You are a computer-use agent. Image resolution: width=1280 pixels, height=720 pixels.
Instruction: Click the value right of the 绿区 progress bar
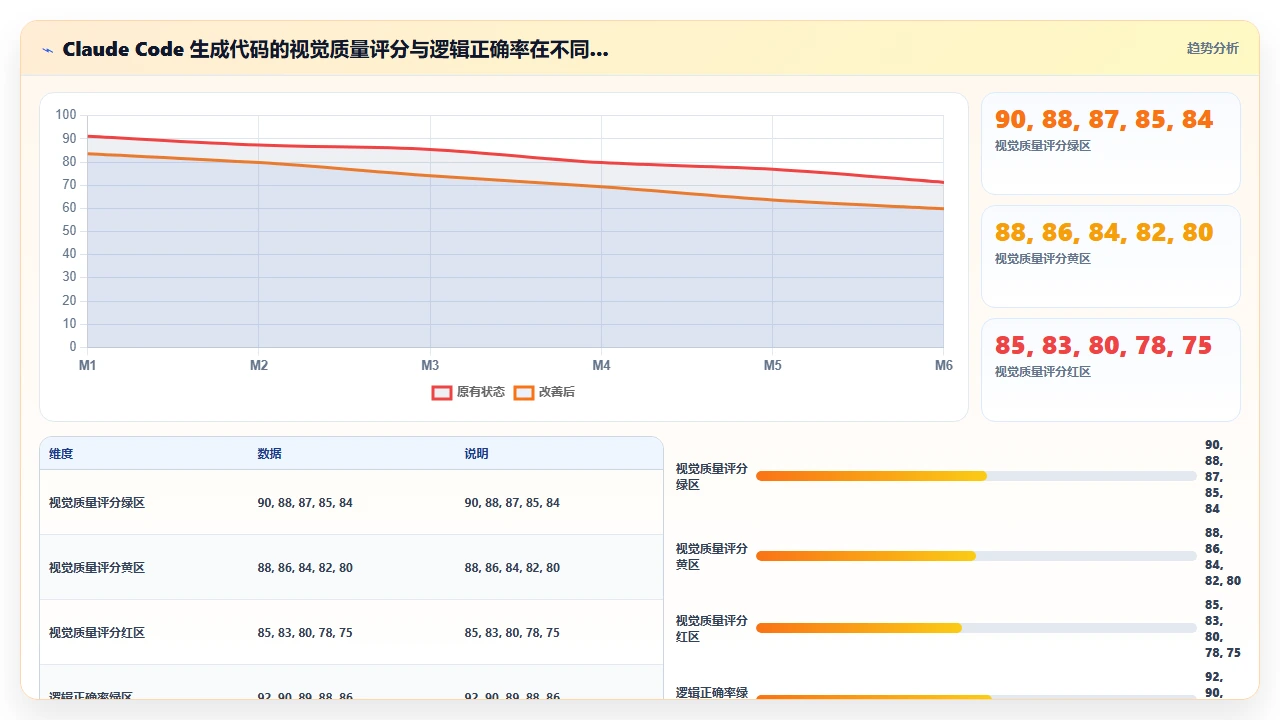point(1214,477)
